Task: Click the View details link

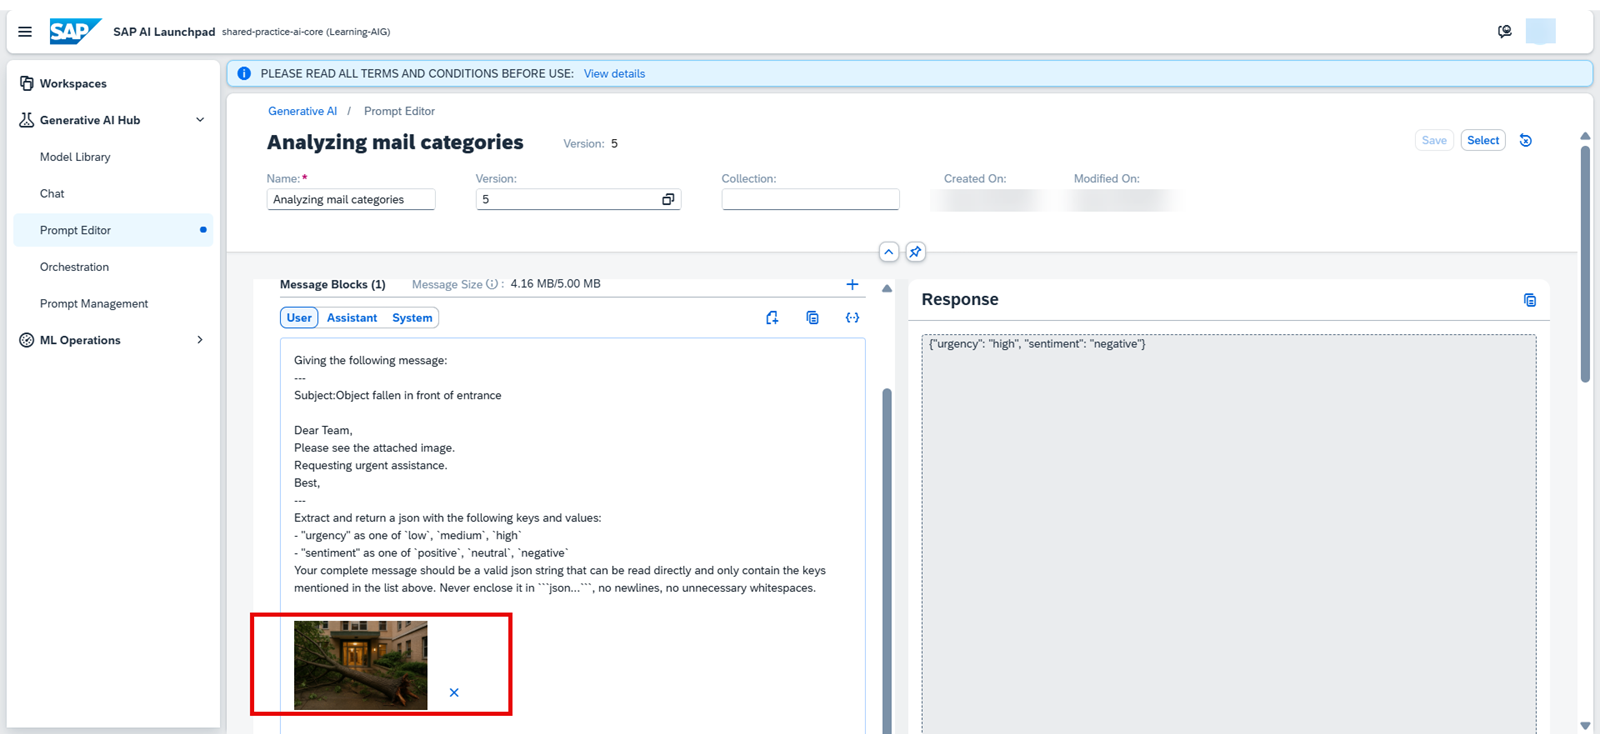Action: (x=614, y=74)
